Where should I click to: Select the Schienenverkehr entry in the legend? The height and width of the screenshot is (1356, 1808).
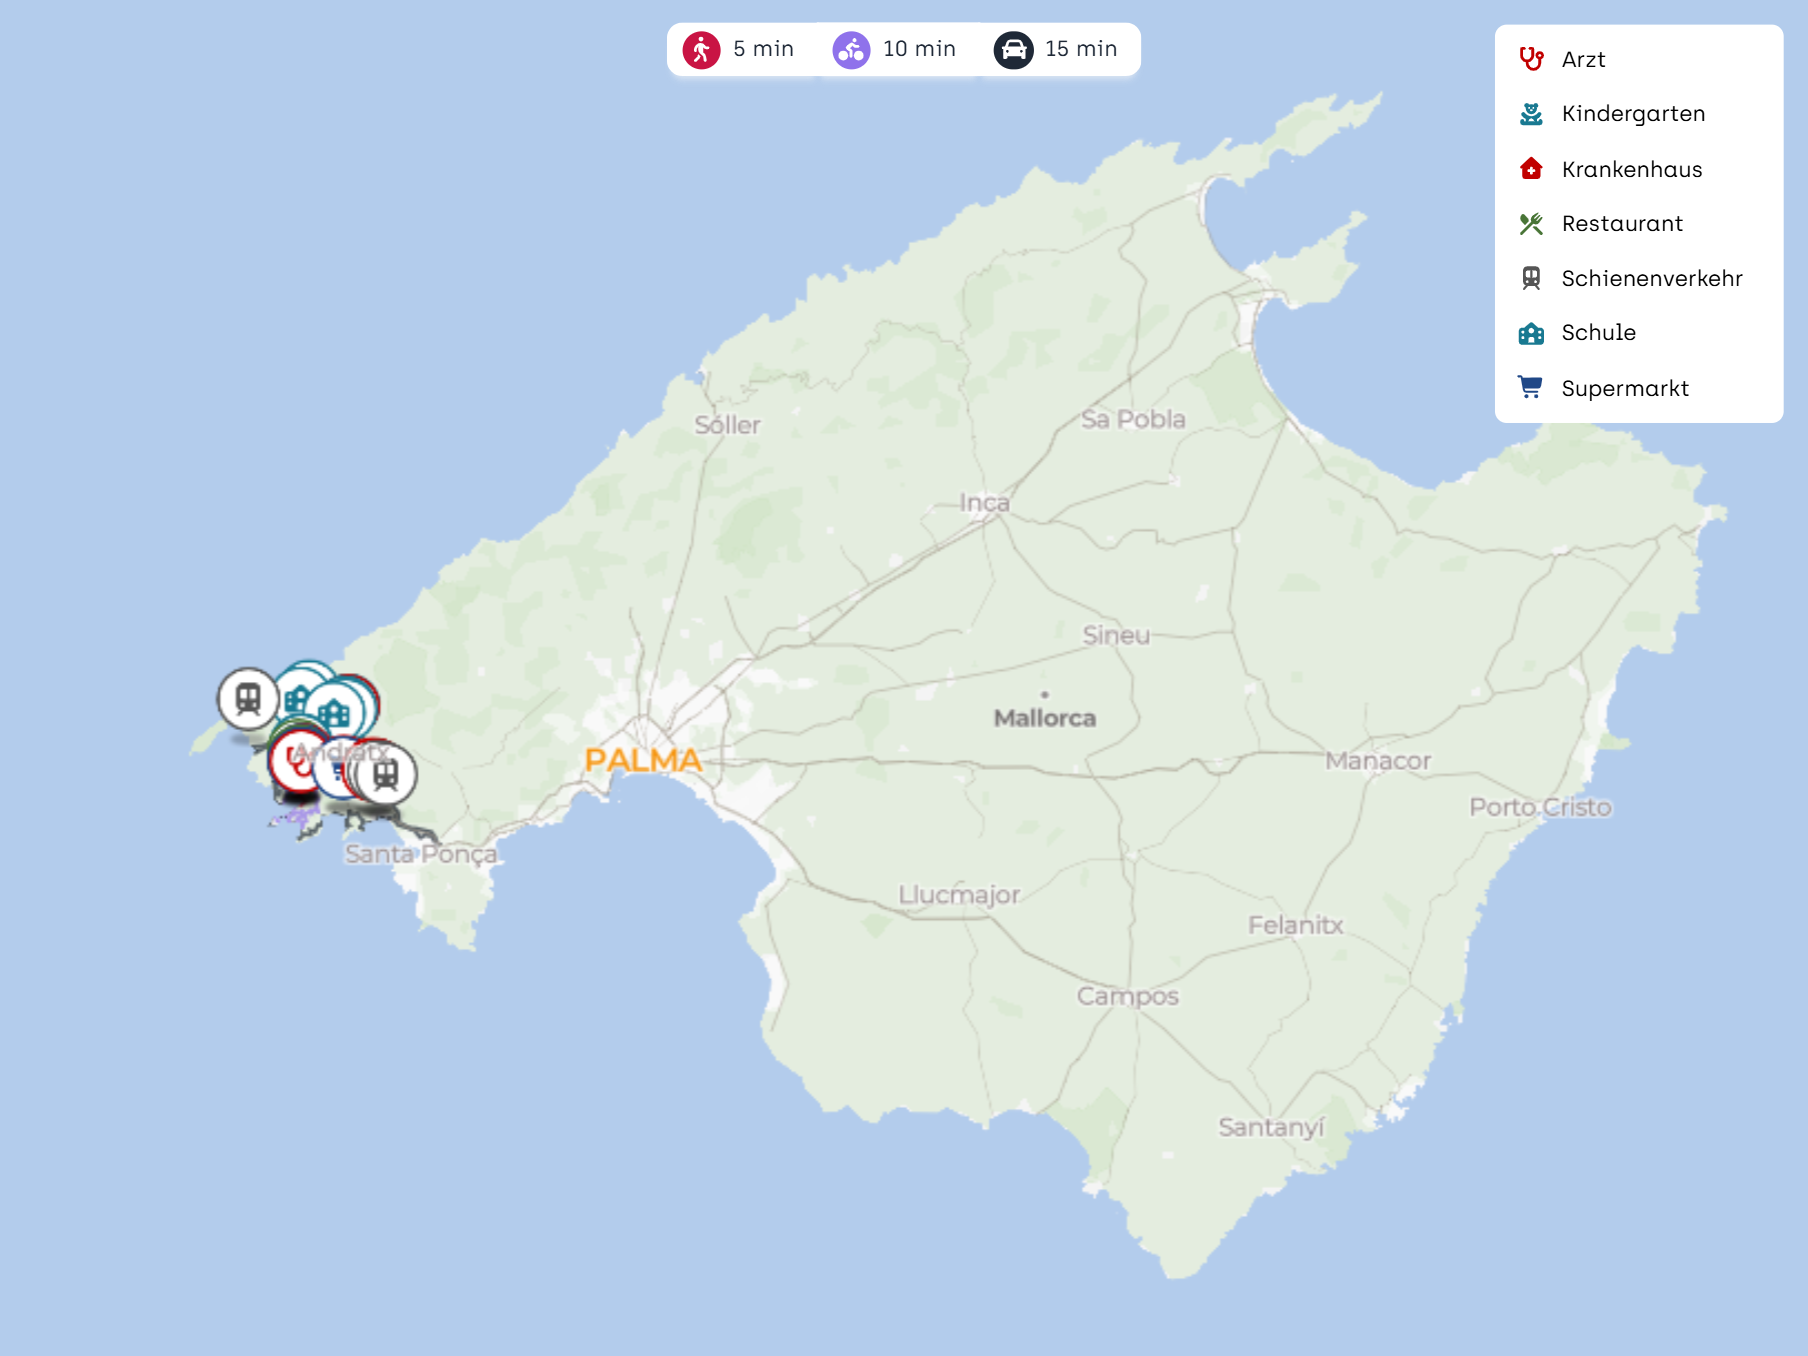click(x=1651, y=278)
